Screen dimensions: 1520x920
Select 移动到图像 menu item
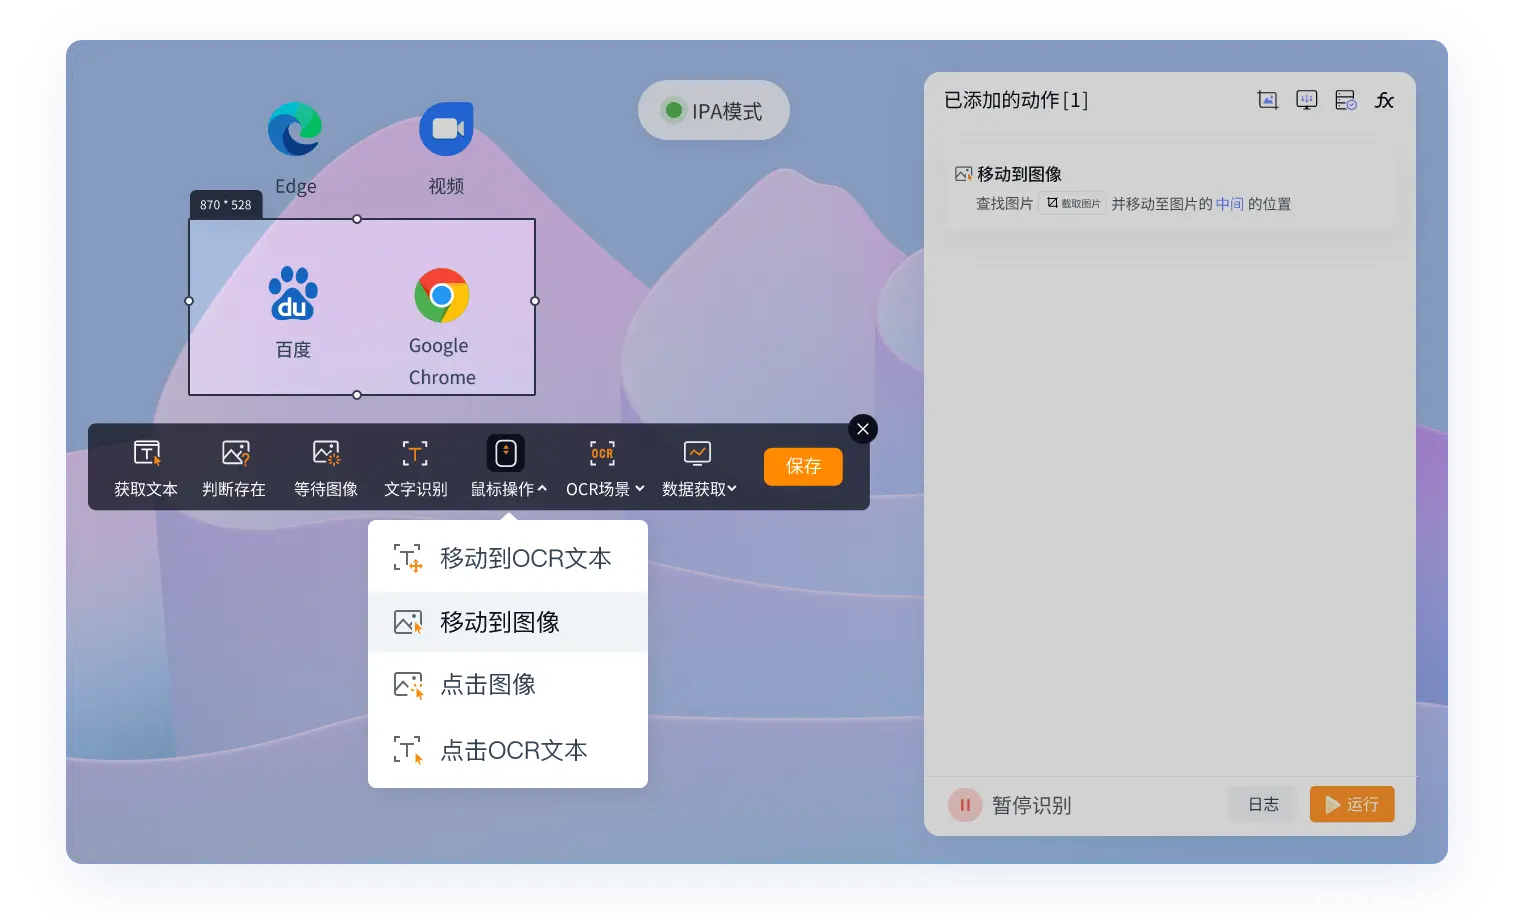pyautogui.click(x=508, y=622)
